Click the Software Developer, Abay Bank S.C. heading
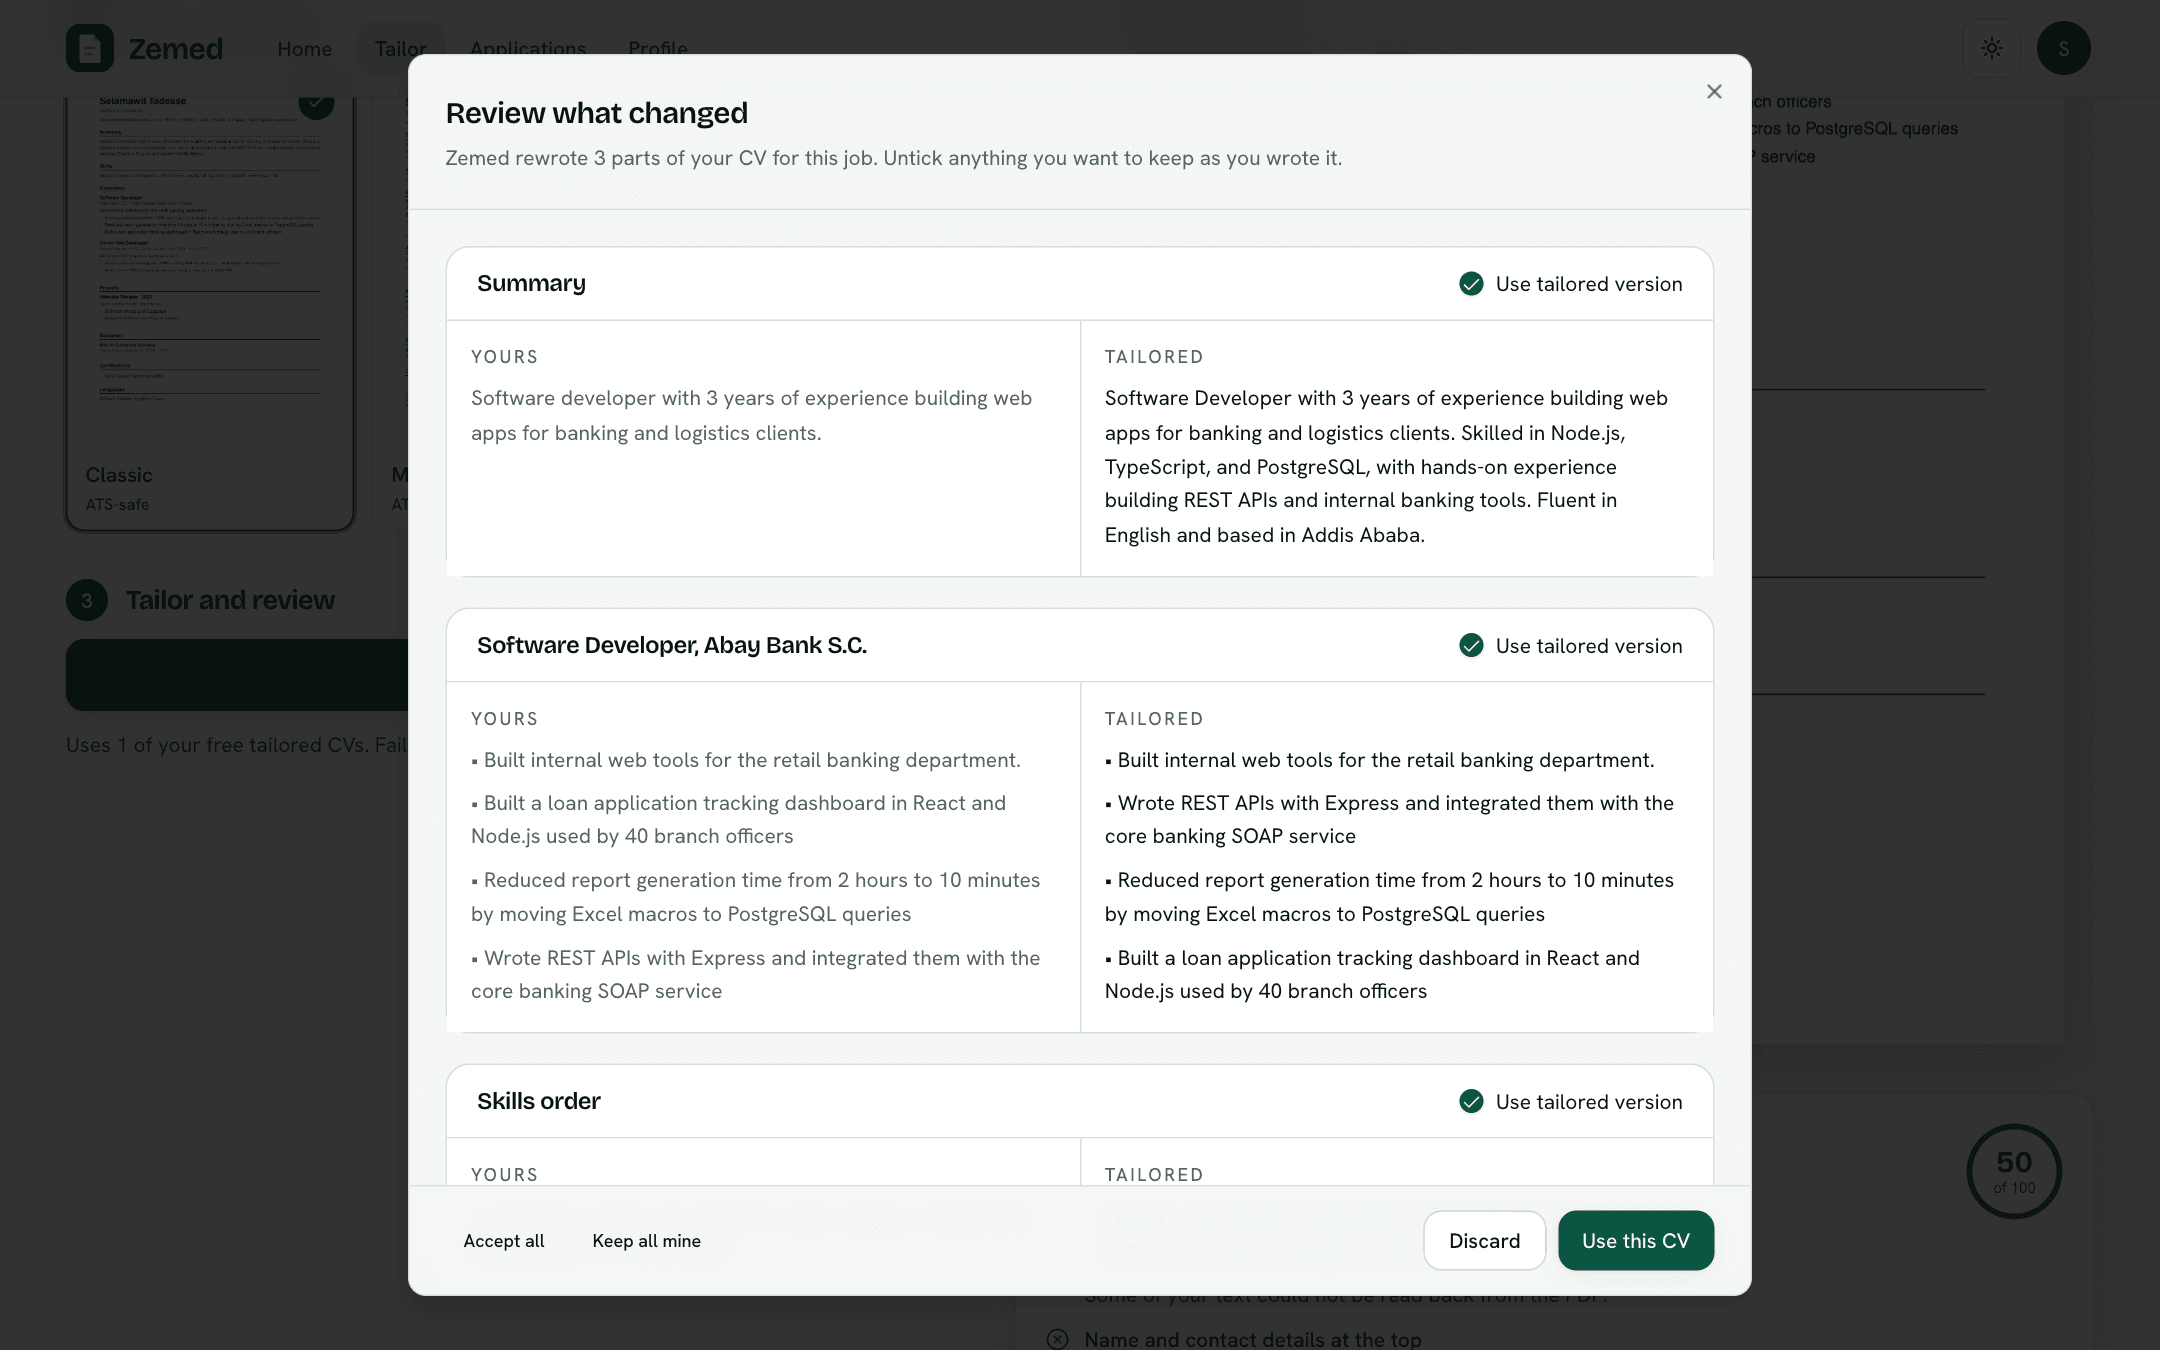 click(672, 646)
